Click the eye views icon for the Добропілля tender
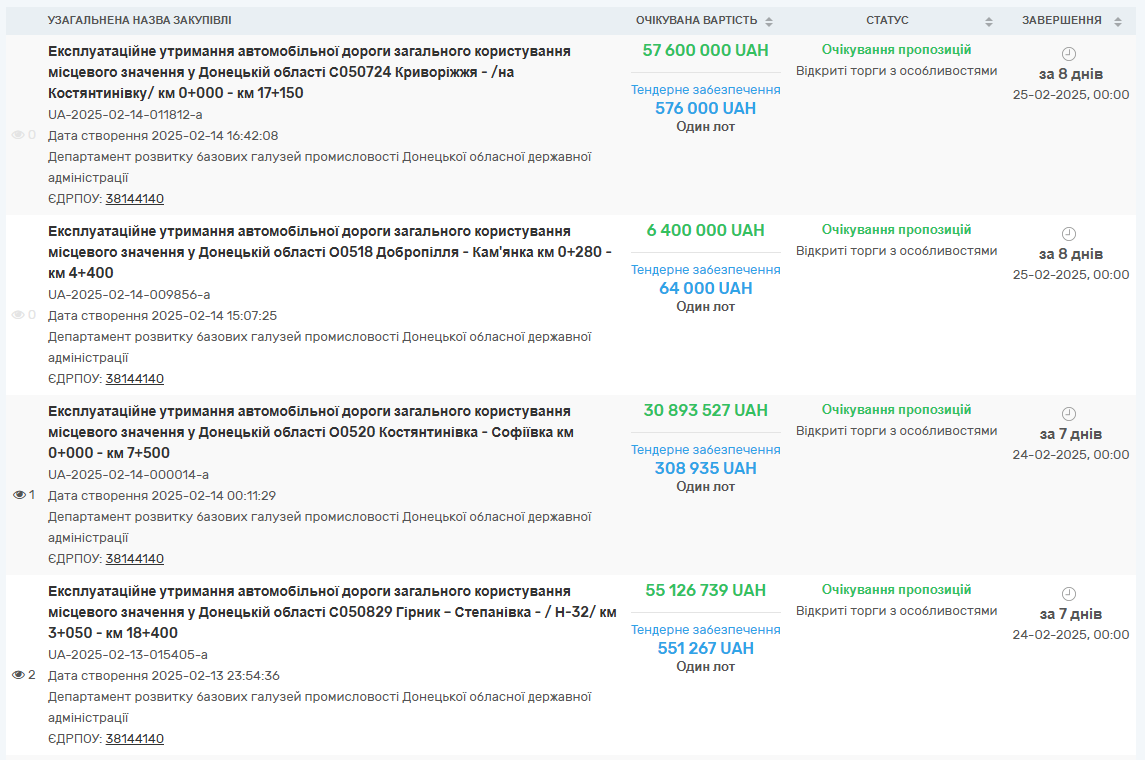Screen dimensions: 1145x760 coord(18,315)
